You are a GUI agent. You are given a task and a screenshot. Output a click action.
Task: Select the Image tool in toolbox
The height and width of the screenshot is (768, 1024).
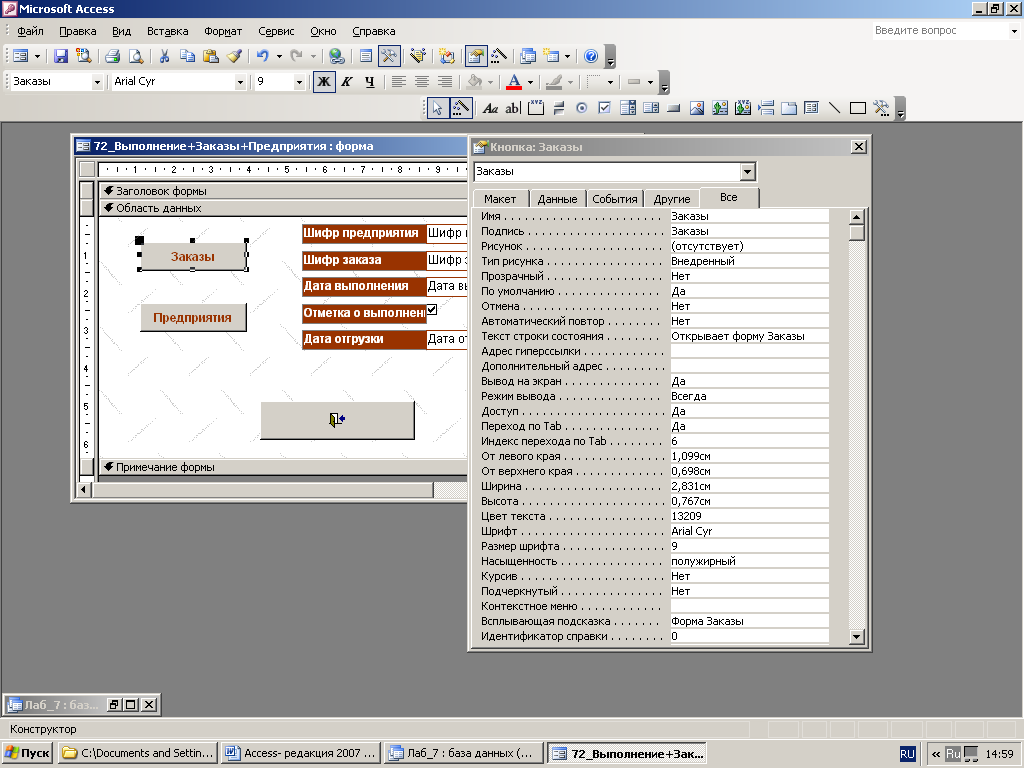[x=697, y=108]
